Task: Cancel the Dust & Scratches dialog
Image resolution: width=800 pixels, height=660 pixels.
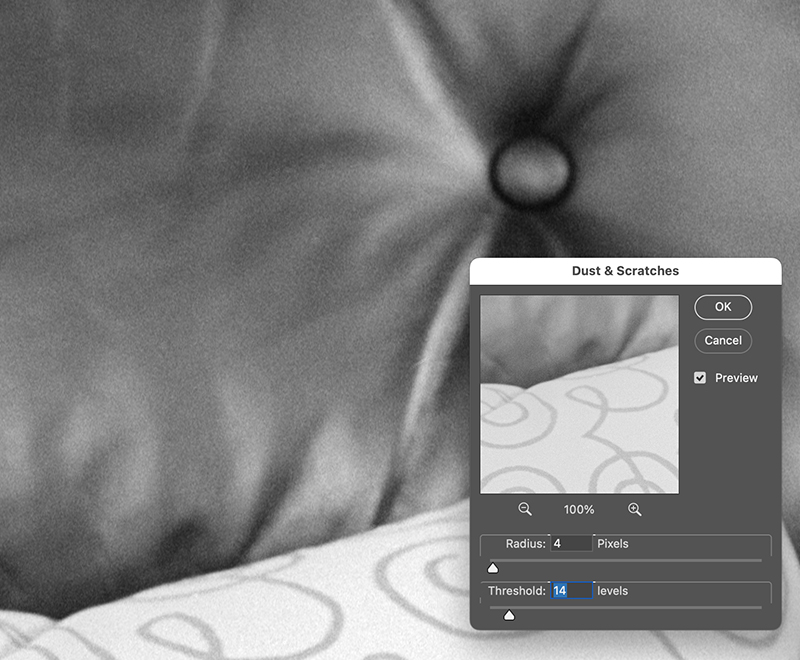Action: pyautogui.click(x=722, y=340)
